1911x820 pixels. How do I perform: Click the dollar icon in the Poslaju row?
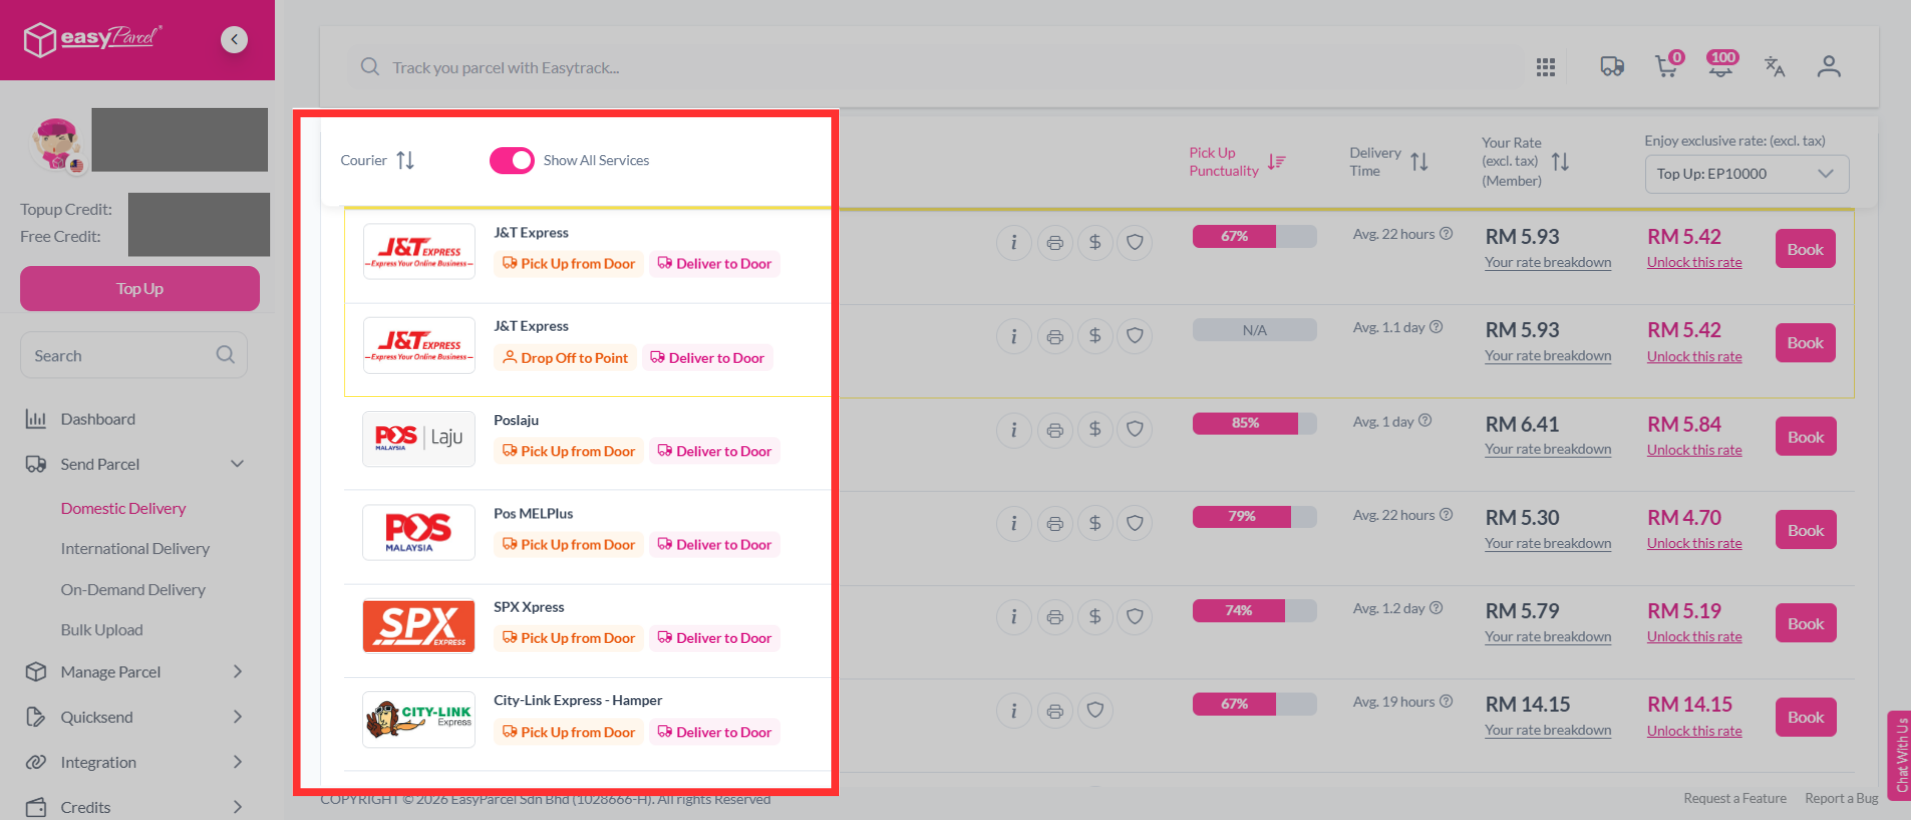tap(1095, 430)
